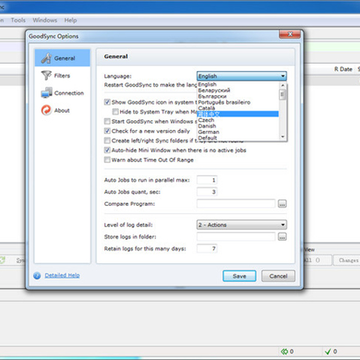This screenshot has height=360, width=360.
Task: Choose German in language list
Action: pyautogui.click(x=238, y=132)
